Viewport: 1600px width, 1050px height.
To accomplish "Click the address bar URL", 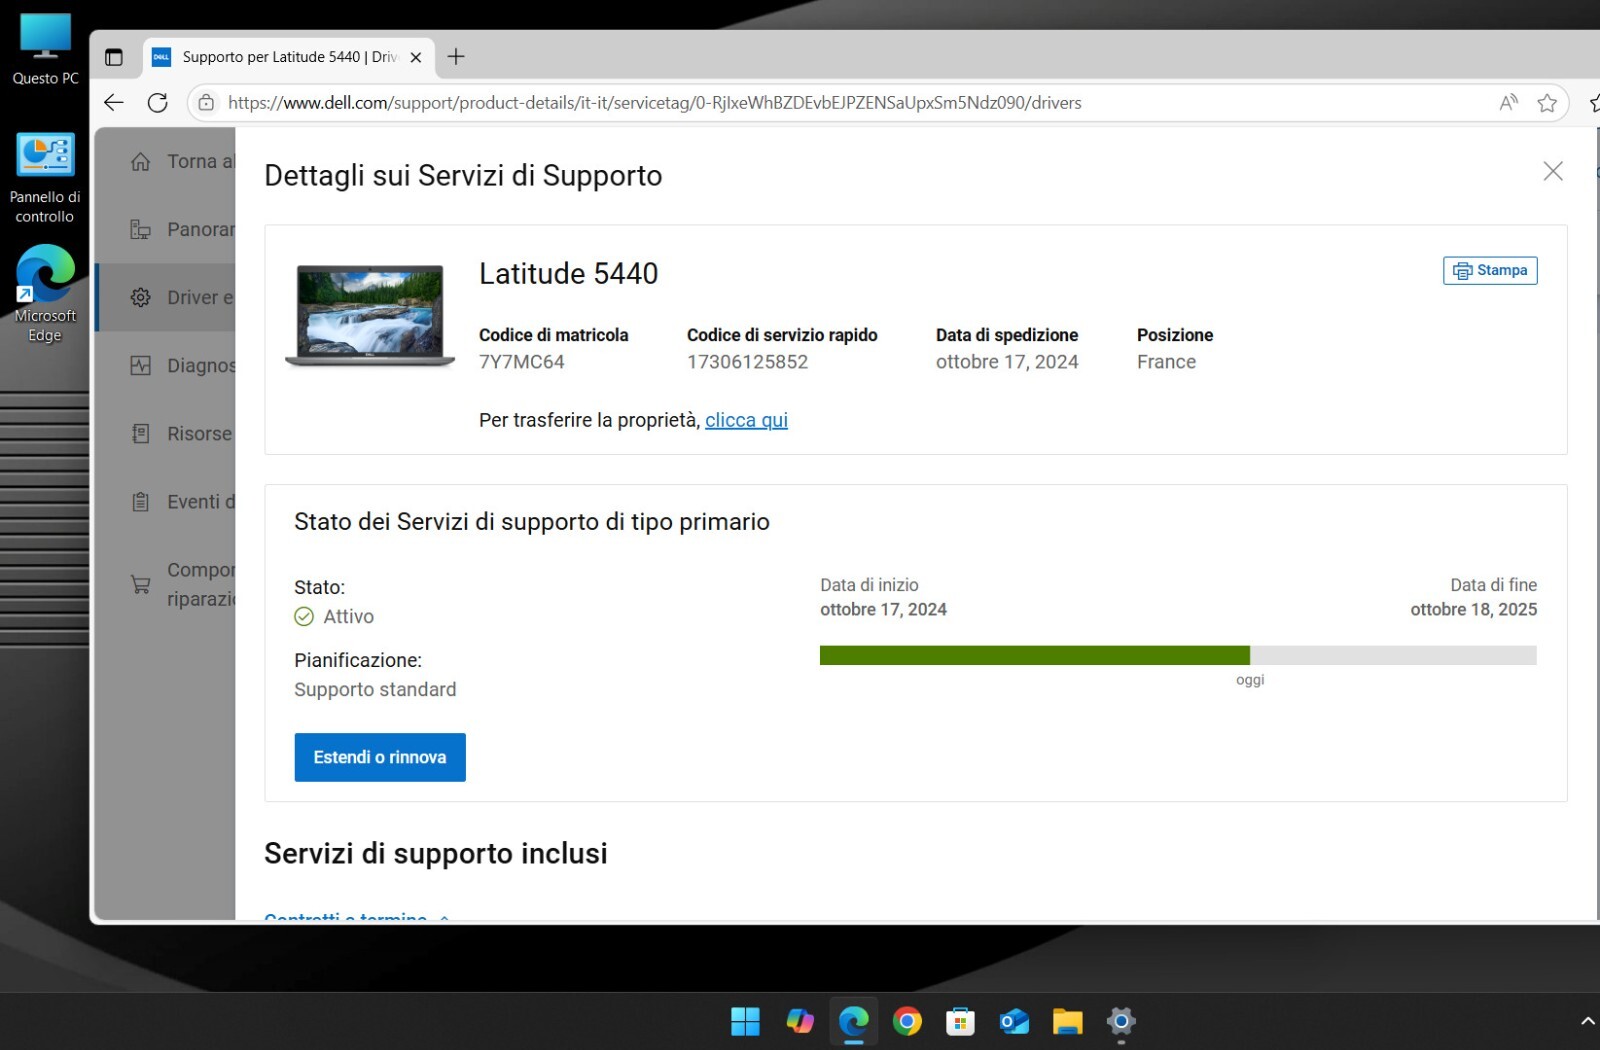I will pos(654,102).
